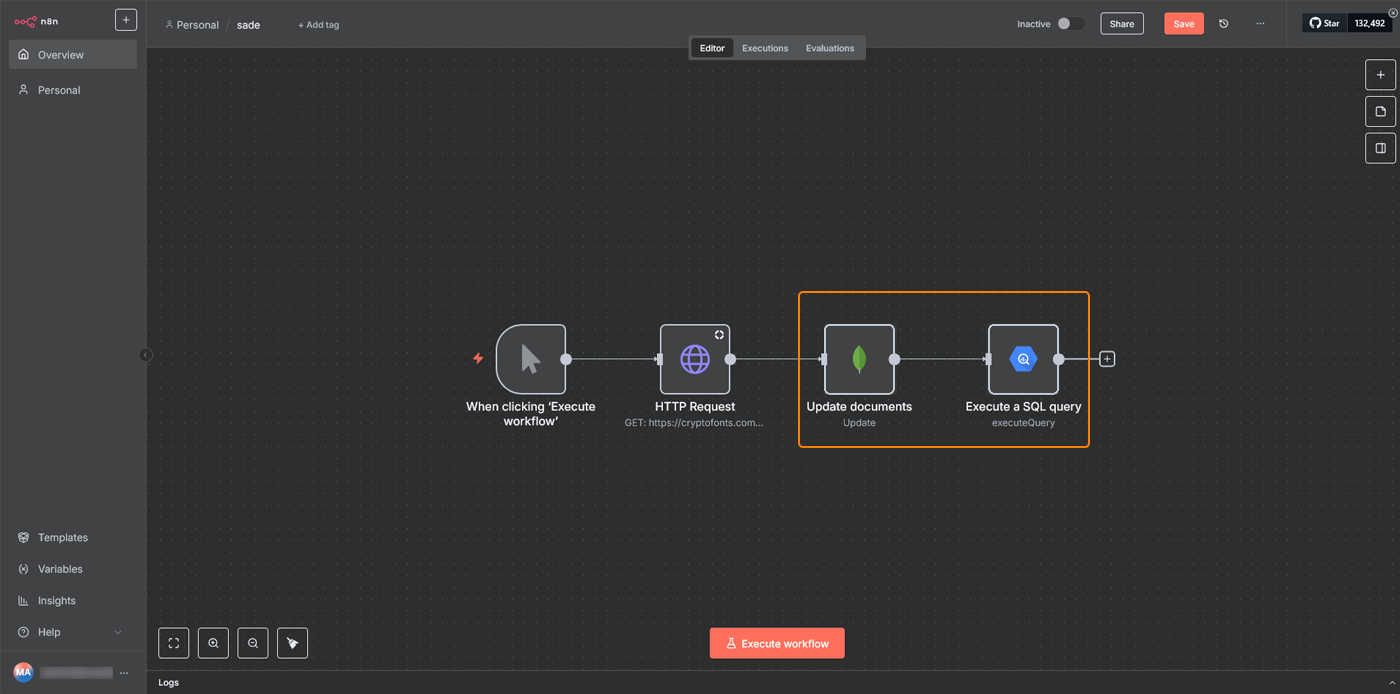The image size is (1400, 694).
Task: Open the workflow three-dot options menu
Action: 1260,24
